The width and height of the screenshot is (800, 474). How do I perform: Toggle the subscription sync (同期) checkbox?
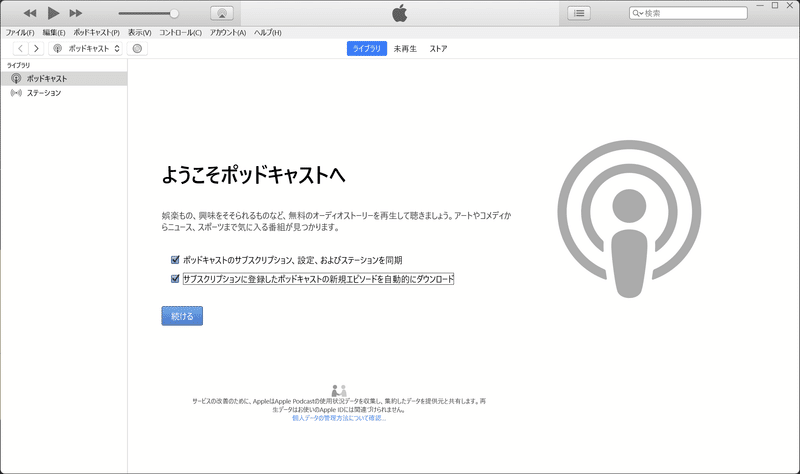click(x=175, y=260)
